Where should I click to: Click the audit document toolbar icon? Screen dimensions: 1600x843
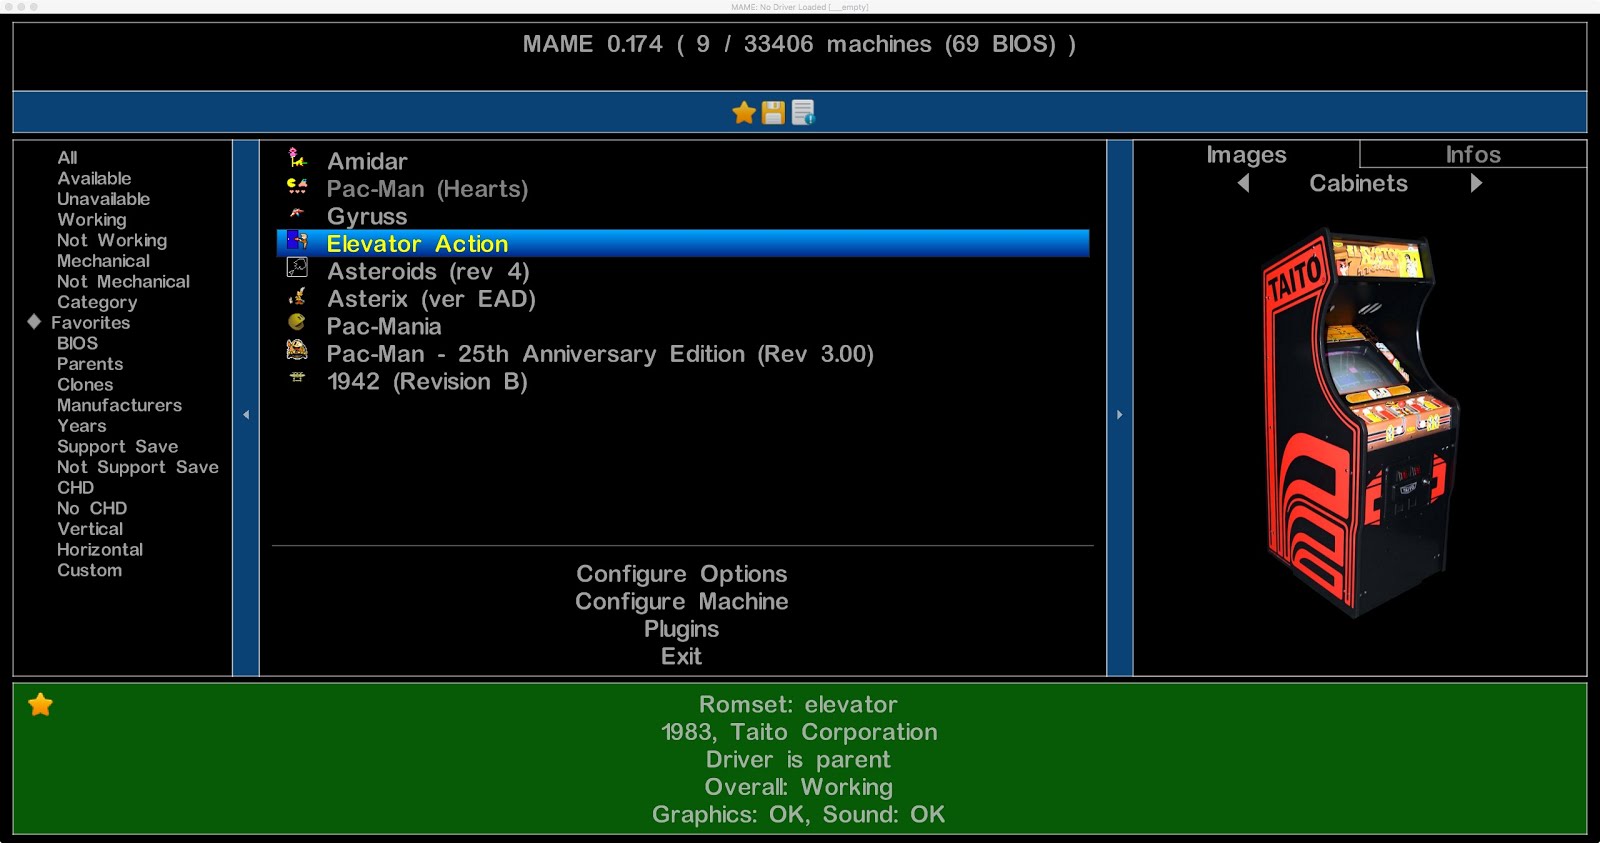pyautogui.click(x=803, y=113)
